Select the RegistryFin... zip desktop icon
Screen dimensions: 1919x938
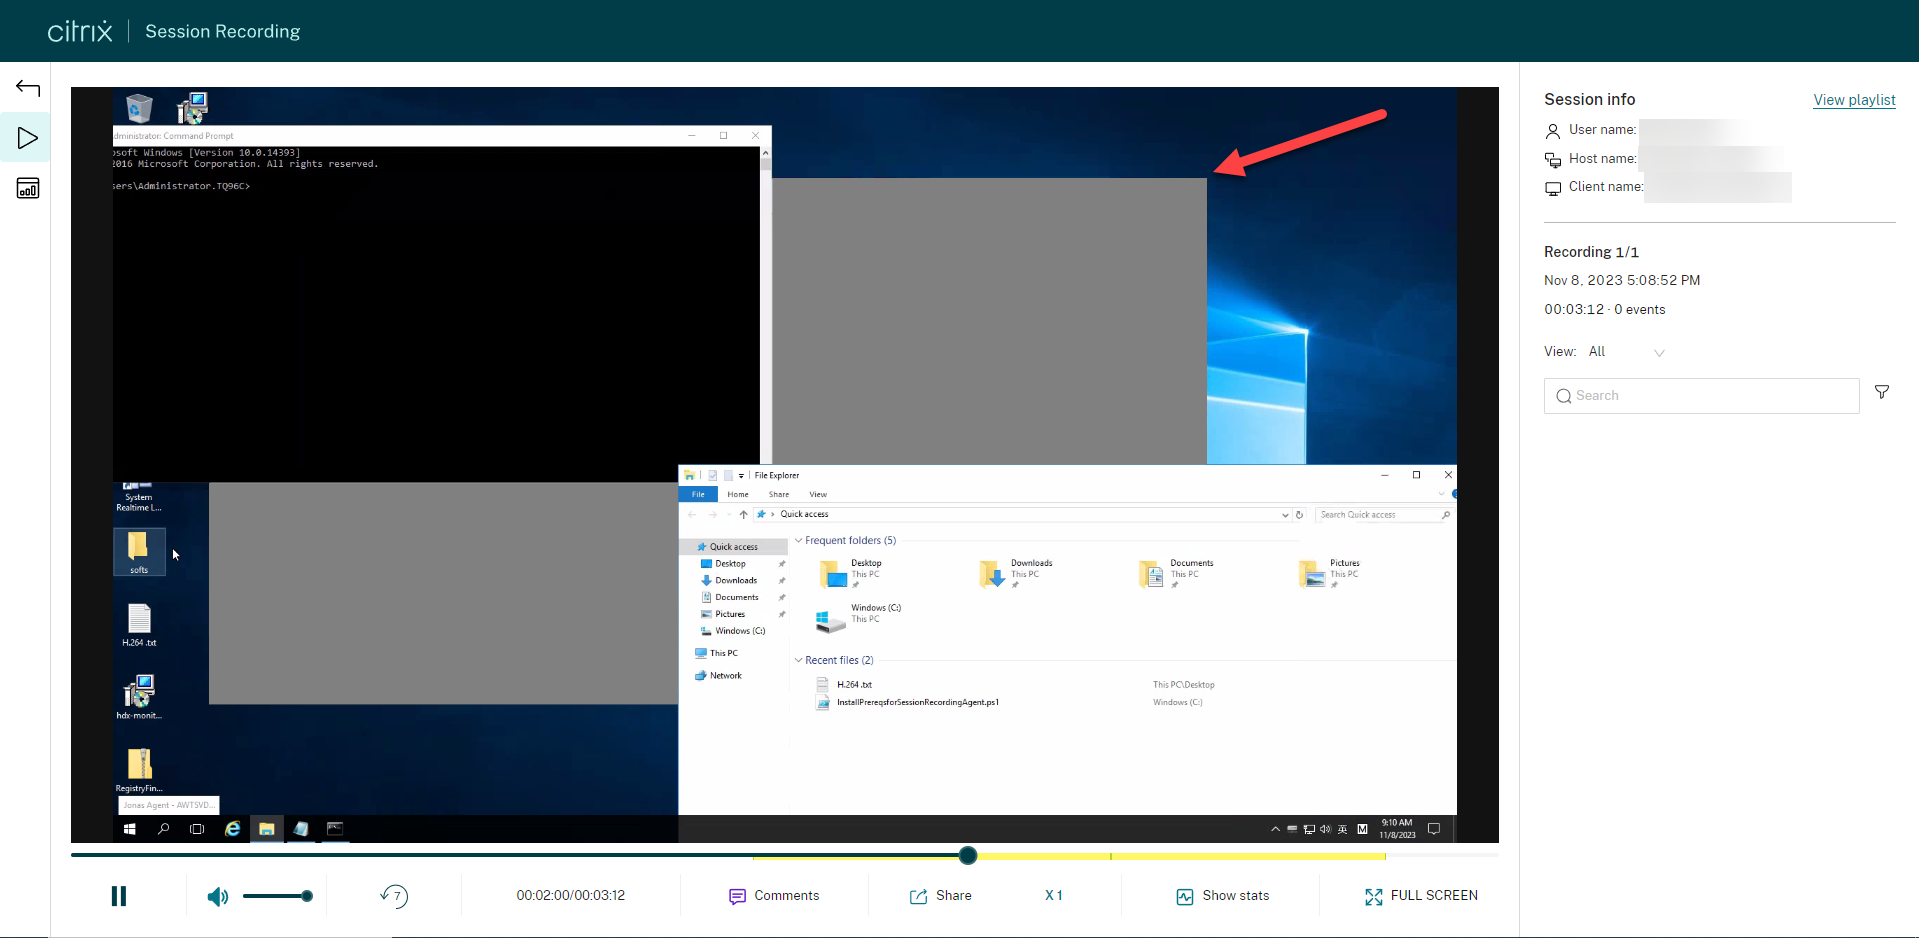[x=139, y=770]
